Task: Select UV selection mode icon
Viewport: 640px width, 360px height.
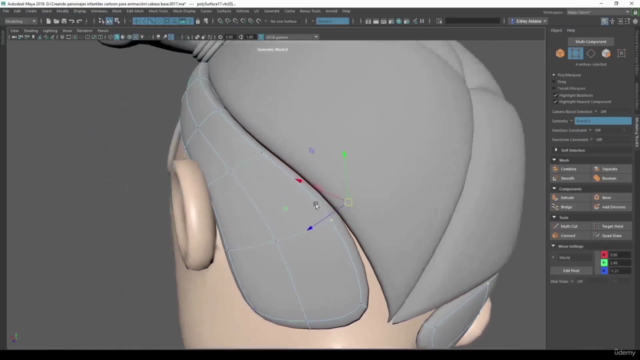Action: coord(621,53)
